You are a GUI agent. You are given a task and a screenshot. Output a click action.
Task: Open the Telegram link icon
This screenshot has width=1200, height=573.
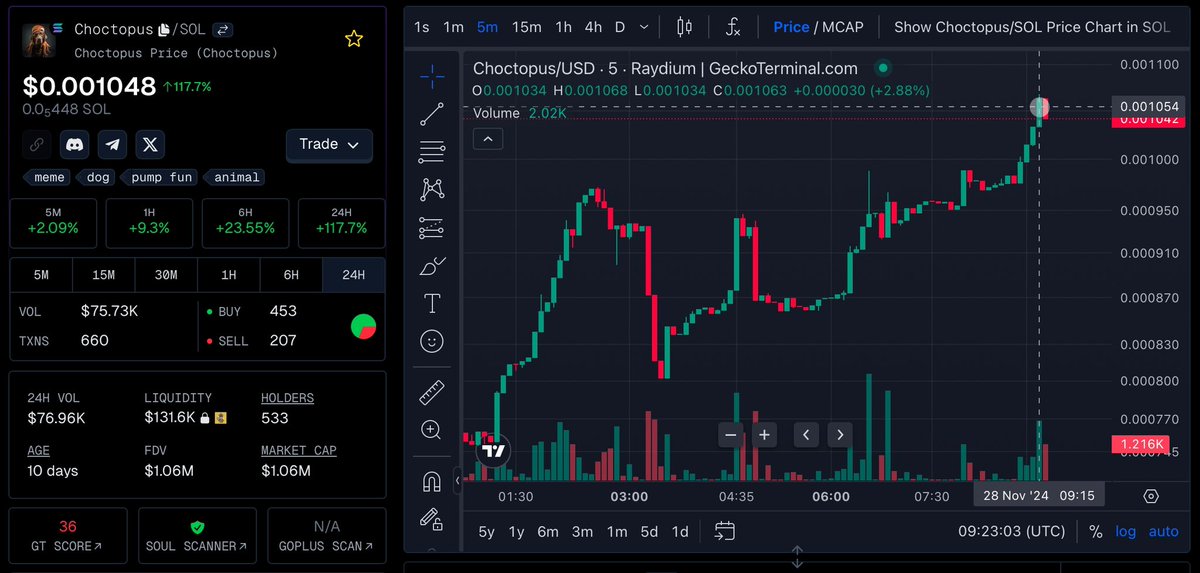tap(113, 144)
